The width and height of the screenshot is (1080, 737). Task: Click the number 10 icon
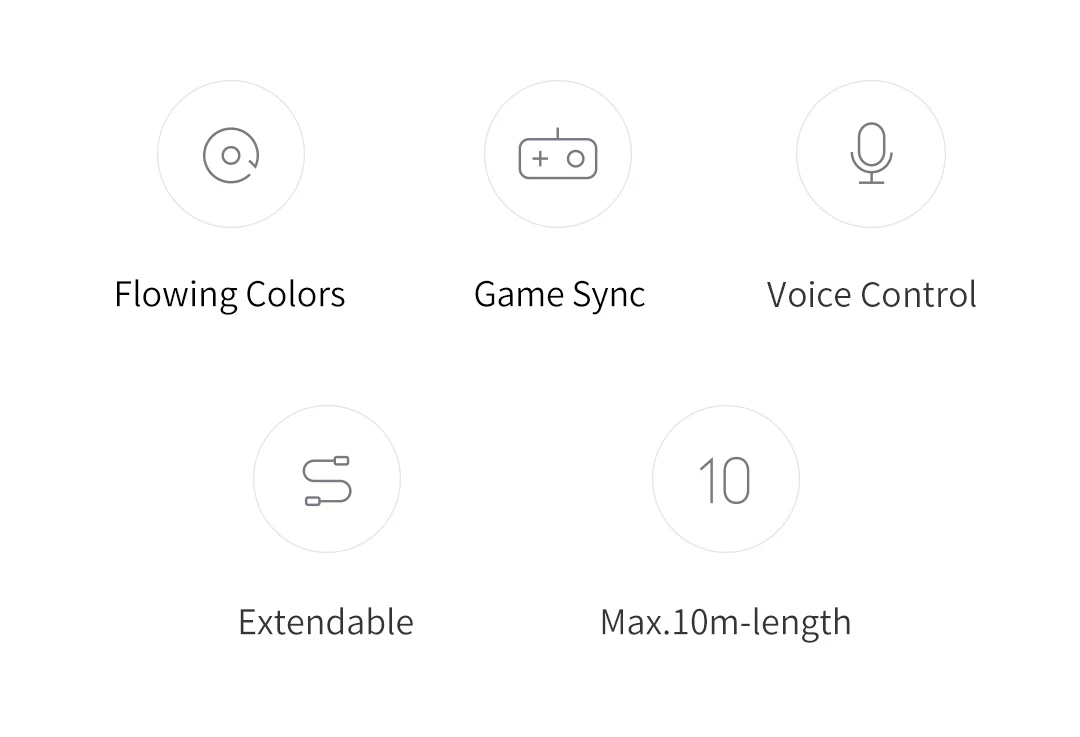coord(725,480)
